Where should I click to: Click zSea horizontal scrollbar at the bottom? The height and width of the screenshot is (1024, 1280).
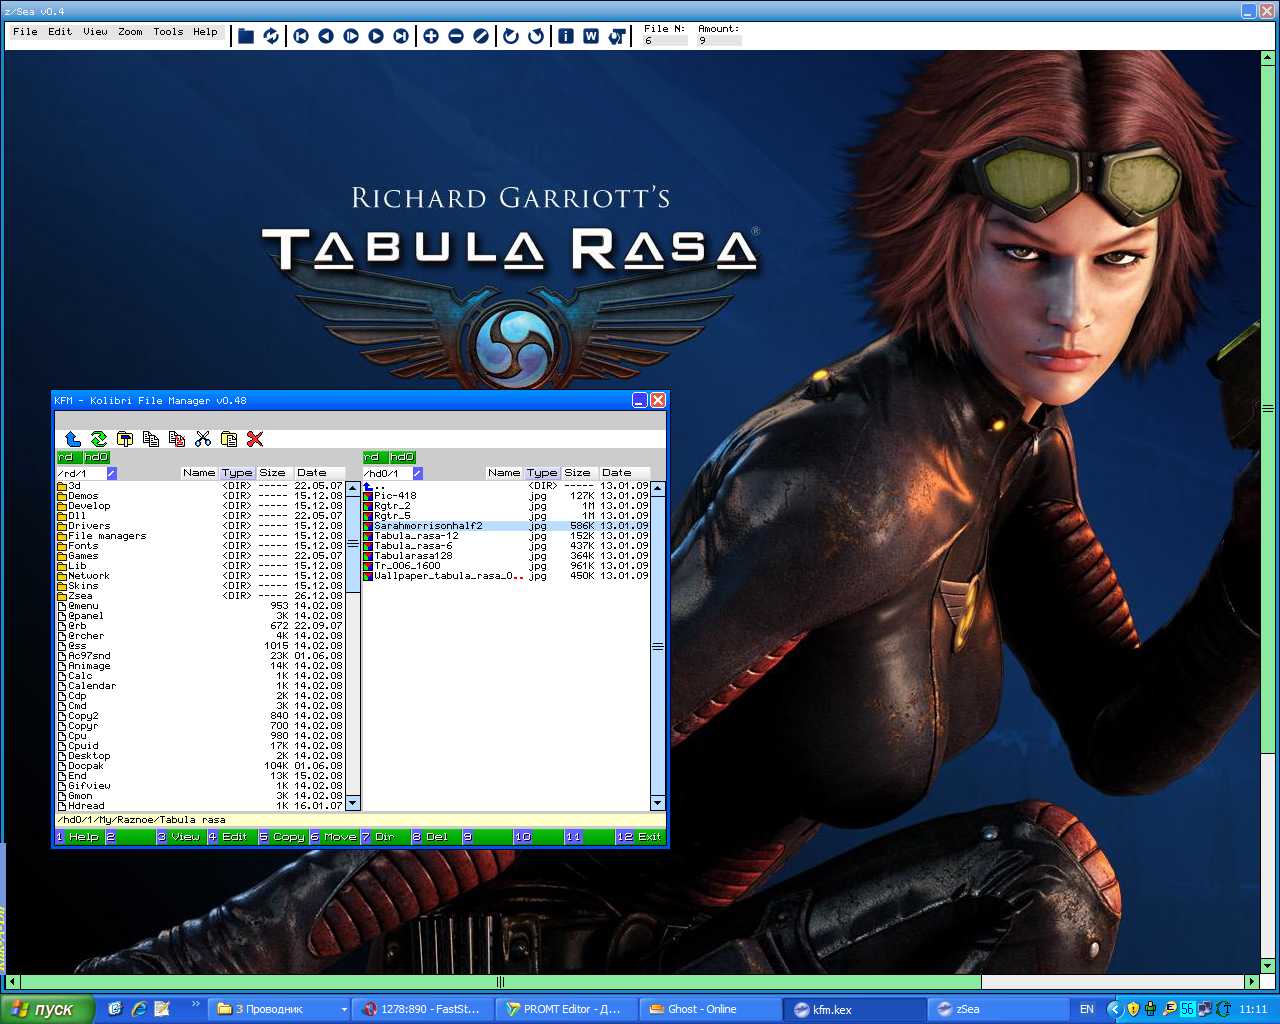tap(500, 982)
